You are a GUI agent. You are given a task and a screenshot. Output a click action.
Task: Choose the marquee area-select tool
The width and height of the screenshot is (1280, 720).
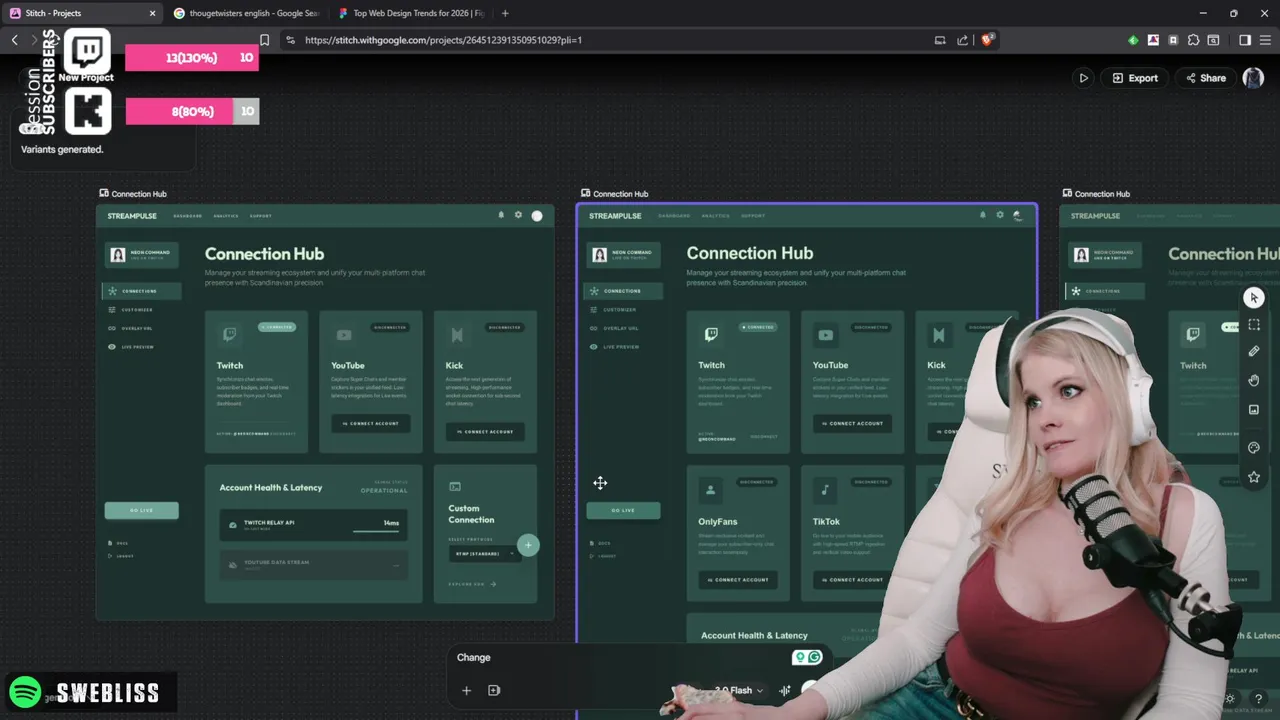click(x=1254, y=325)
